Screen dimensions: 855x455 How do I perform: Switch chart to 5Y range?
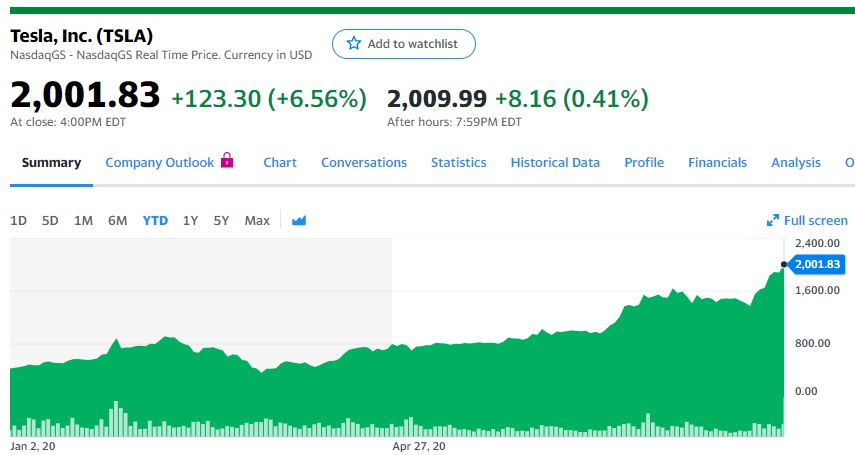(221, 220)
